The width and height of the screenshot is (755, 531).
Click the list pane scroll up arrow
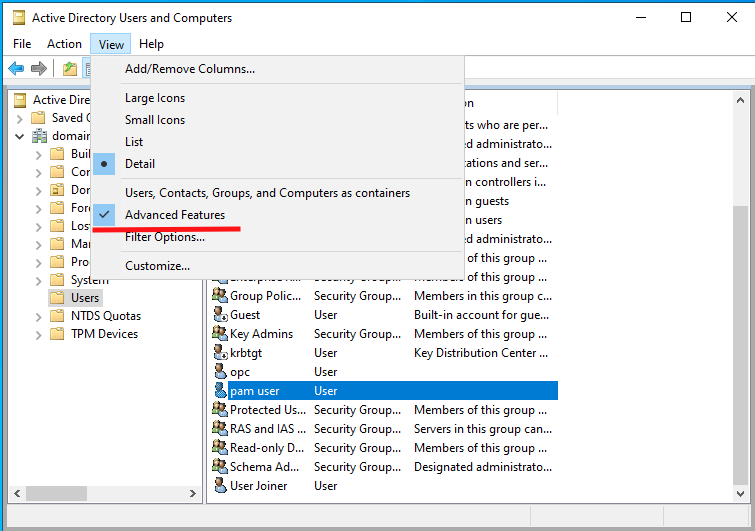740,101
